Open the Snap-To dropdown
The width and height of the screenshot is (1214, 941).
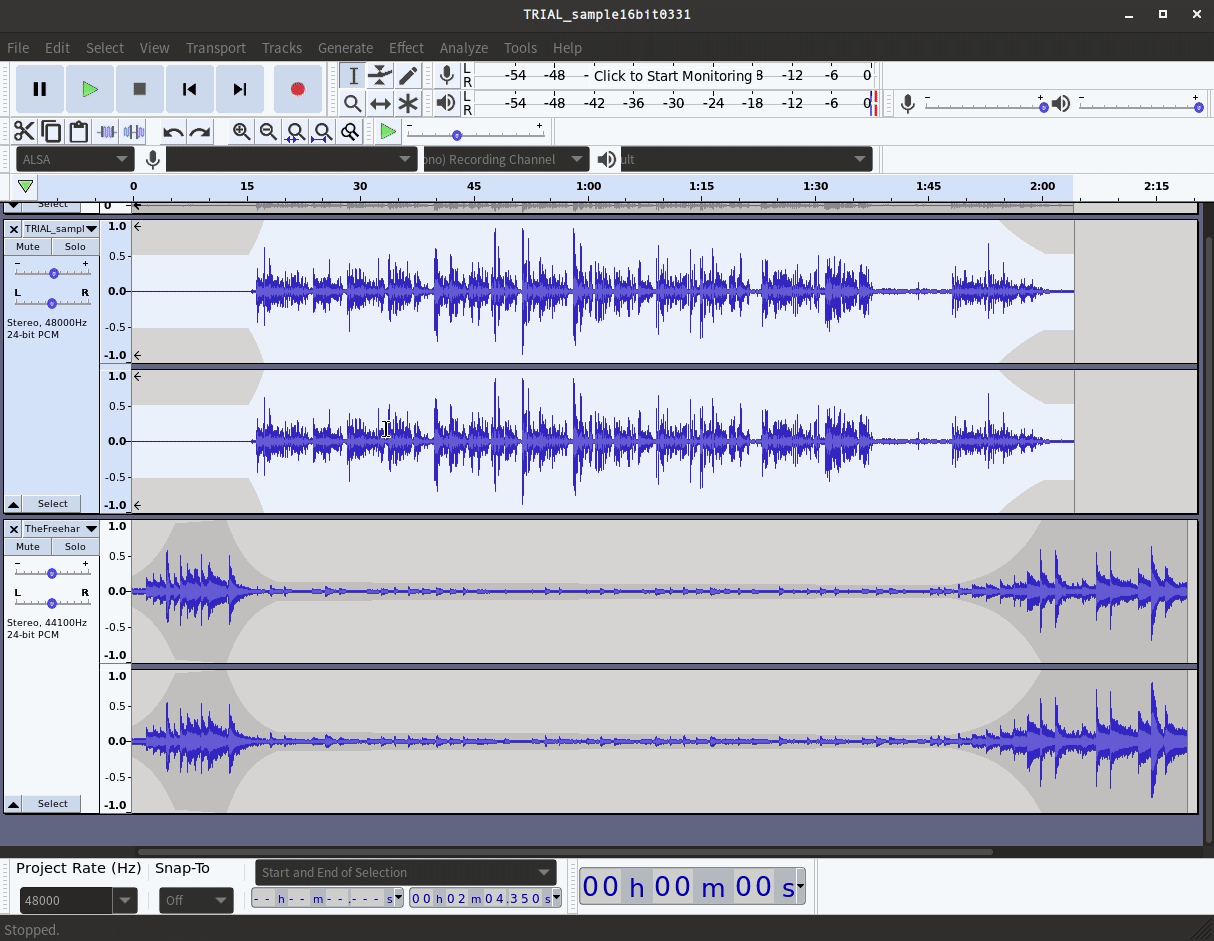point(196,900)
